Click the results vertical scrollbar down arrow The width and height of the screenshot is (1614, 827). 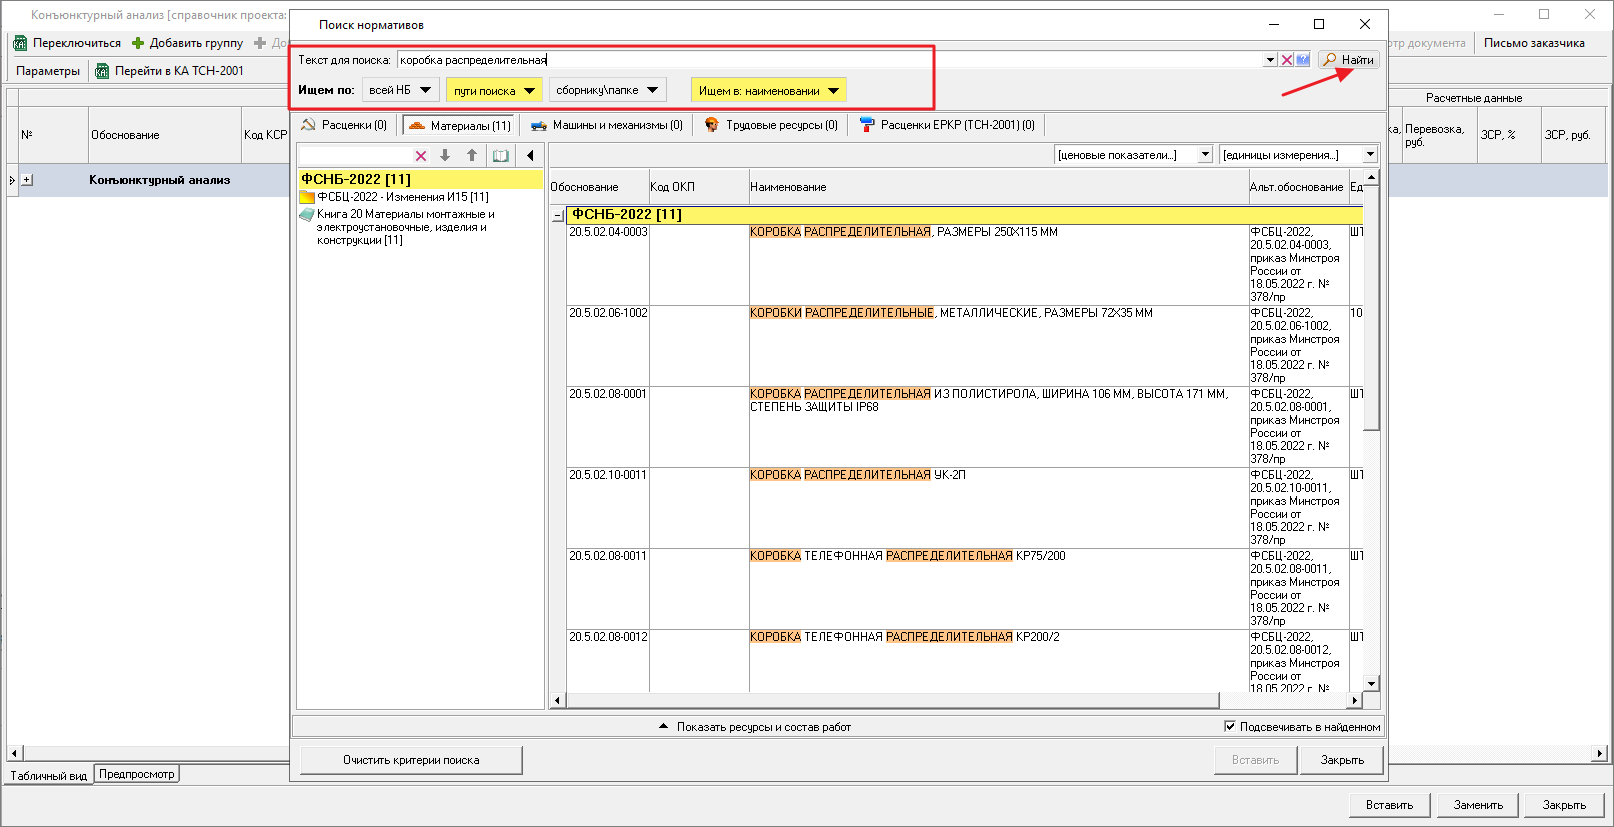coord(1371,683)
